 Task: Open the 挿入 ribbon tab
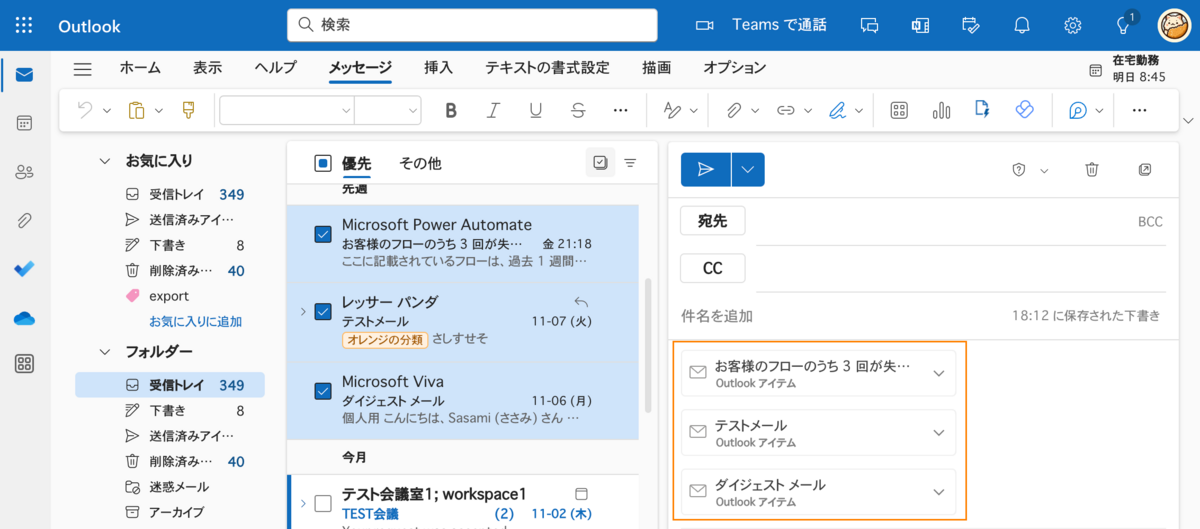click(x=438, y=68)
